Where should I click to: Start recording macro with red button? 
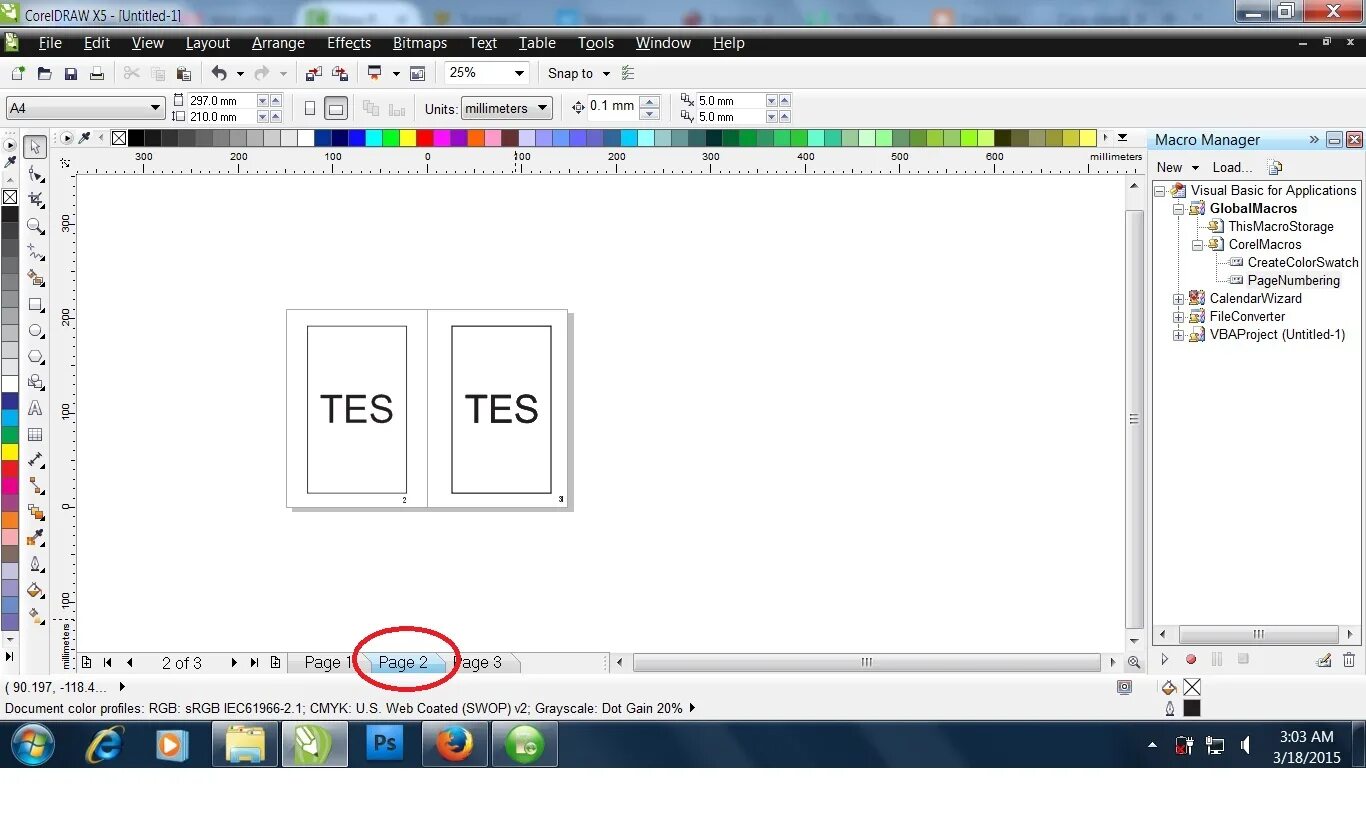point(1191,660)
